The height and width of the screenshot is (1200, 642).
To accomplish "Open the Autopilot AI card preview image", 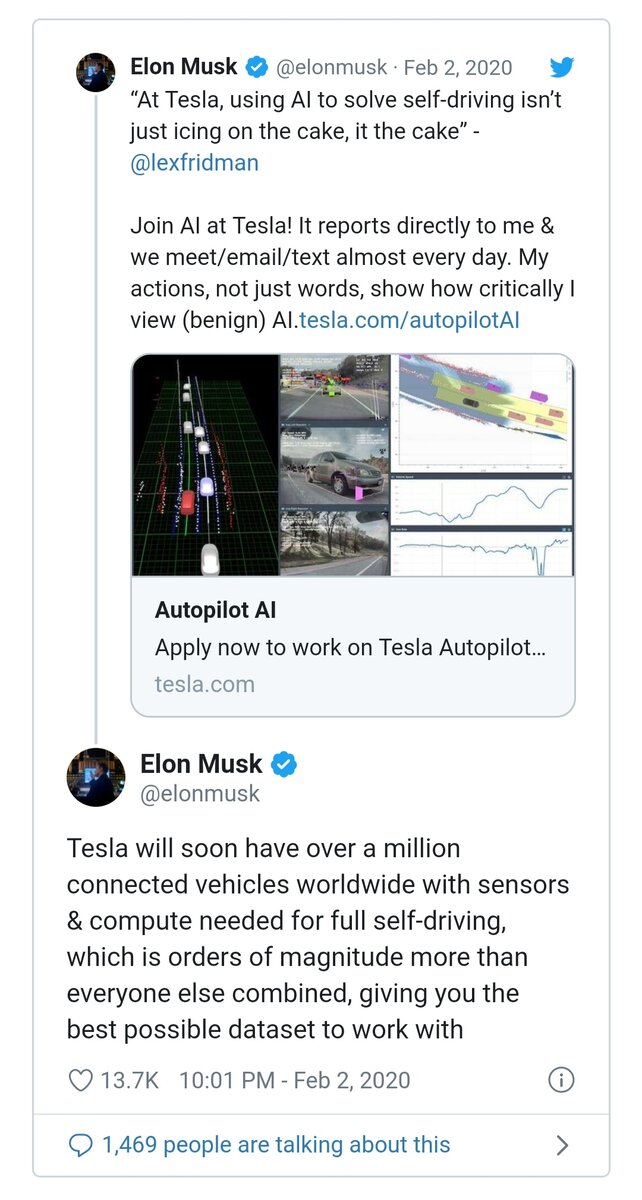I will pyautogui.click(x=353, y=465).
